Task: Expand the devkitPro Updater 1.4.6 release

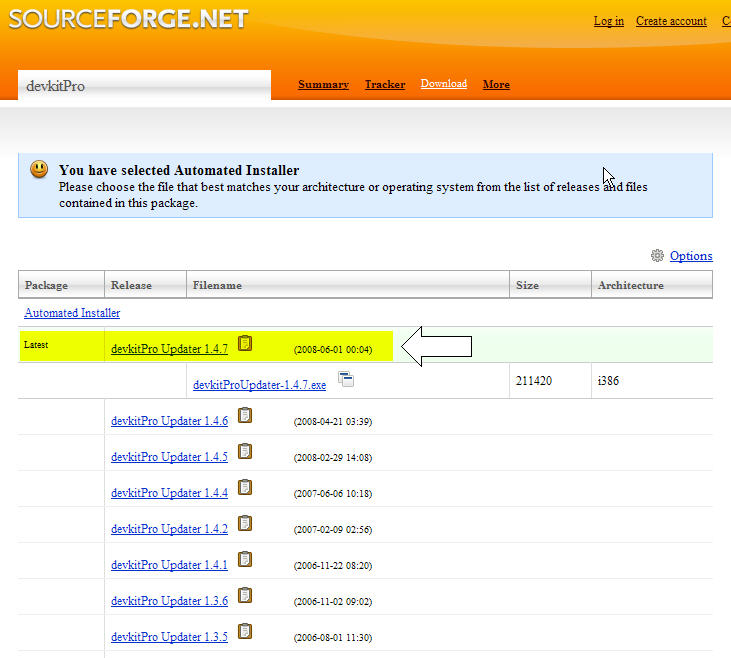Action: pos(169,421)
